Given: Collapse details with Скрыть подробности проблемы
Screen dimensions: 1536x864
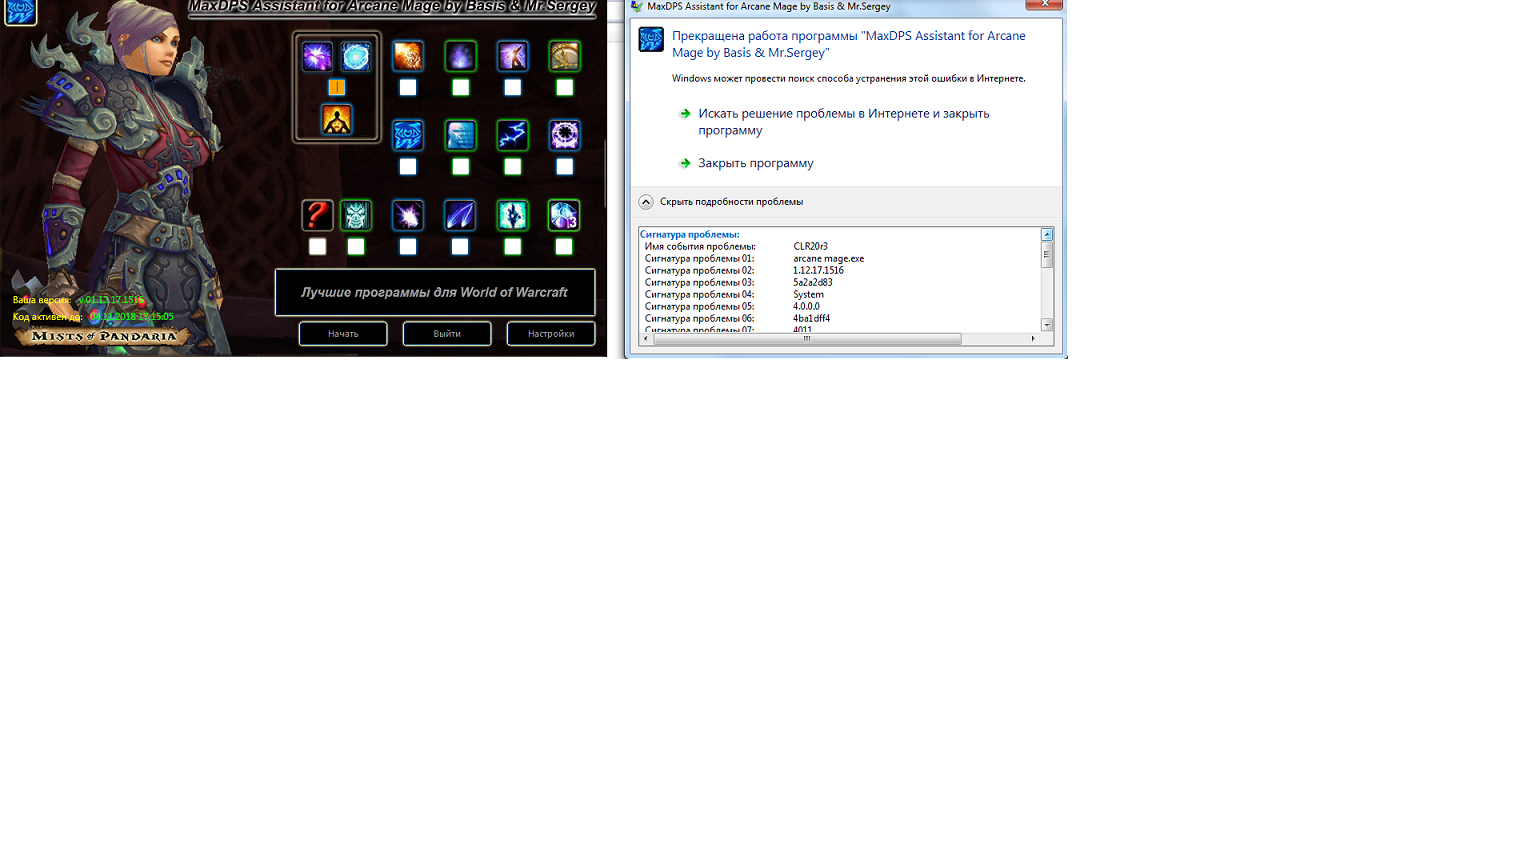Looking at the screenshot, I should [730, 202].
